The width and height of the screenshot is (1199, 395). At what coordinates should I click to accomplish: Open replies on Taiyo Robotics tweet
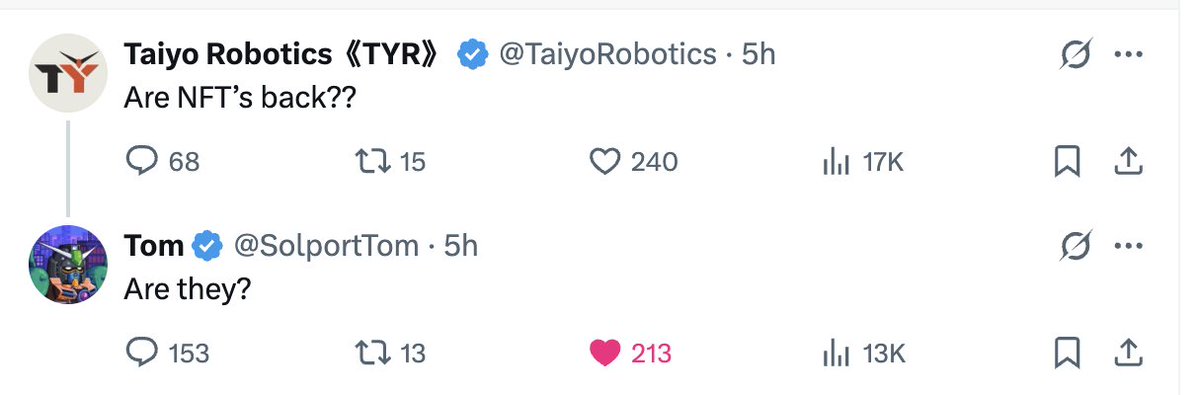click(161, 162)
